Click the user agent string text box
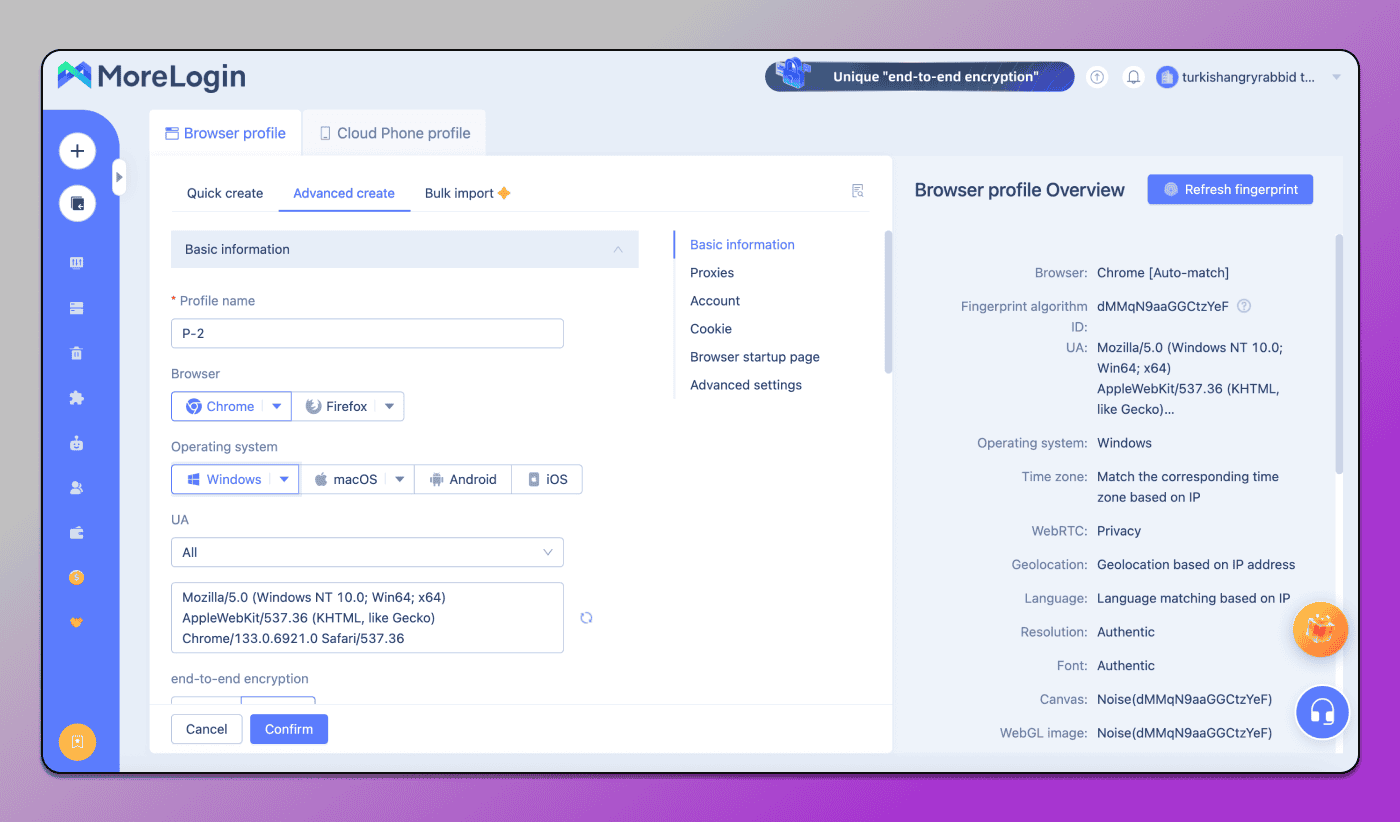 367,618
